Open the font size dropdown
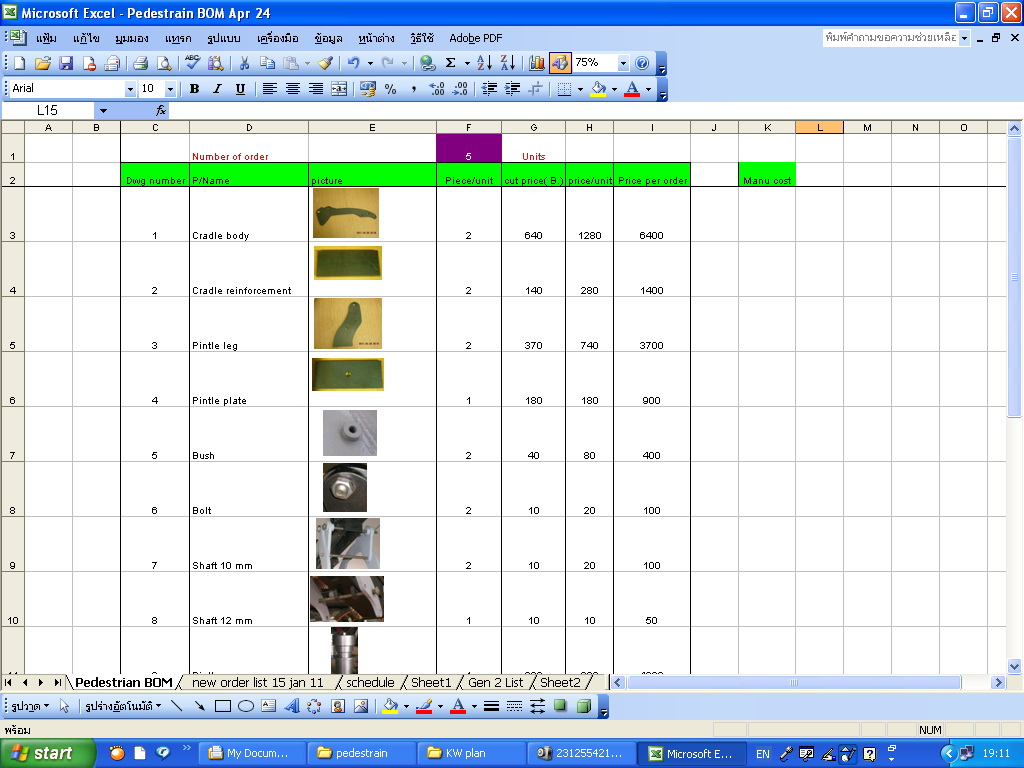 (x=170, y=89)
